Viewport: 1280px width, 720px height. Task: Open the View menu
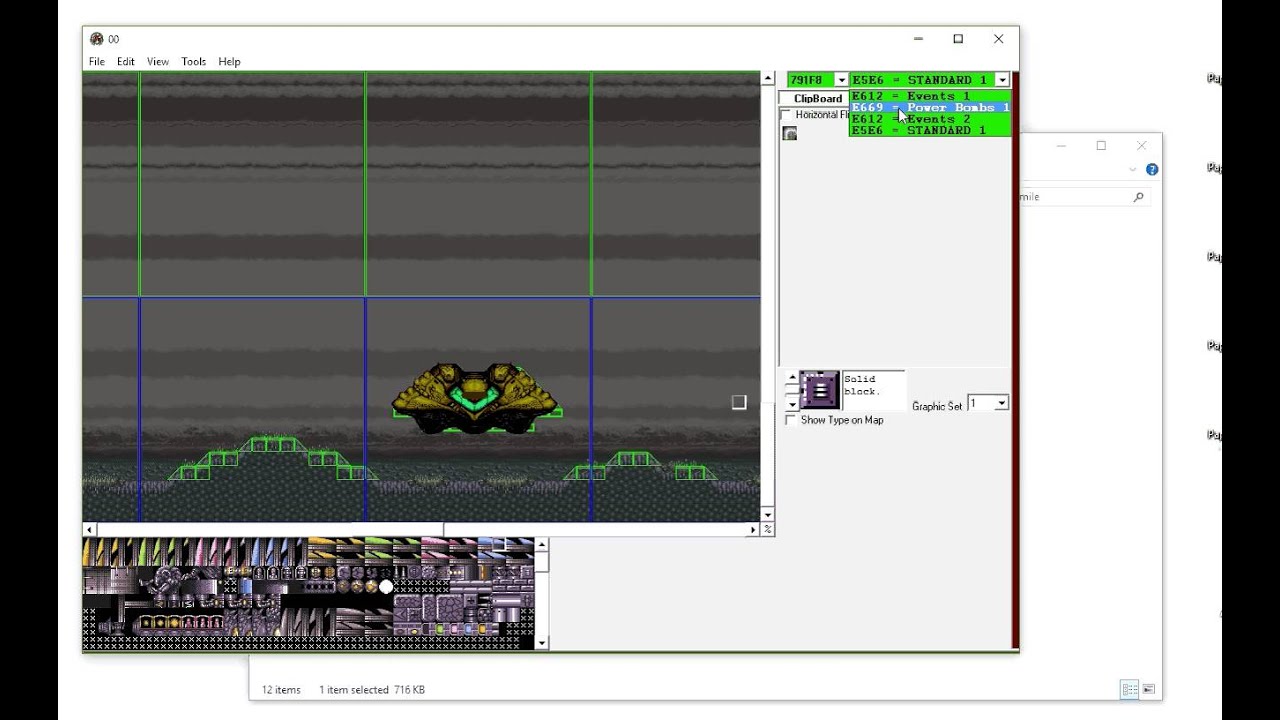[158, 62]
